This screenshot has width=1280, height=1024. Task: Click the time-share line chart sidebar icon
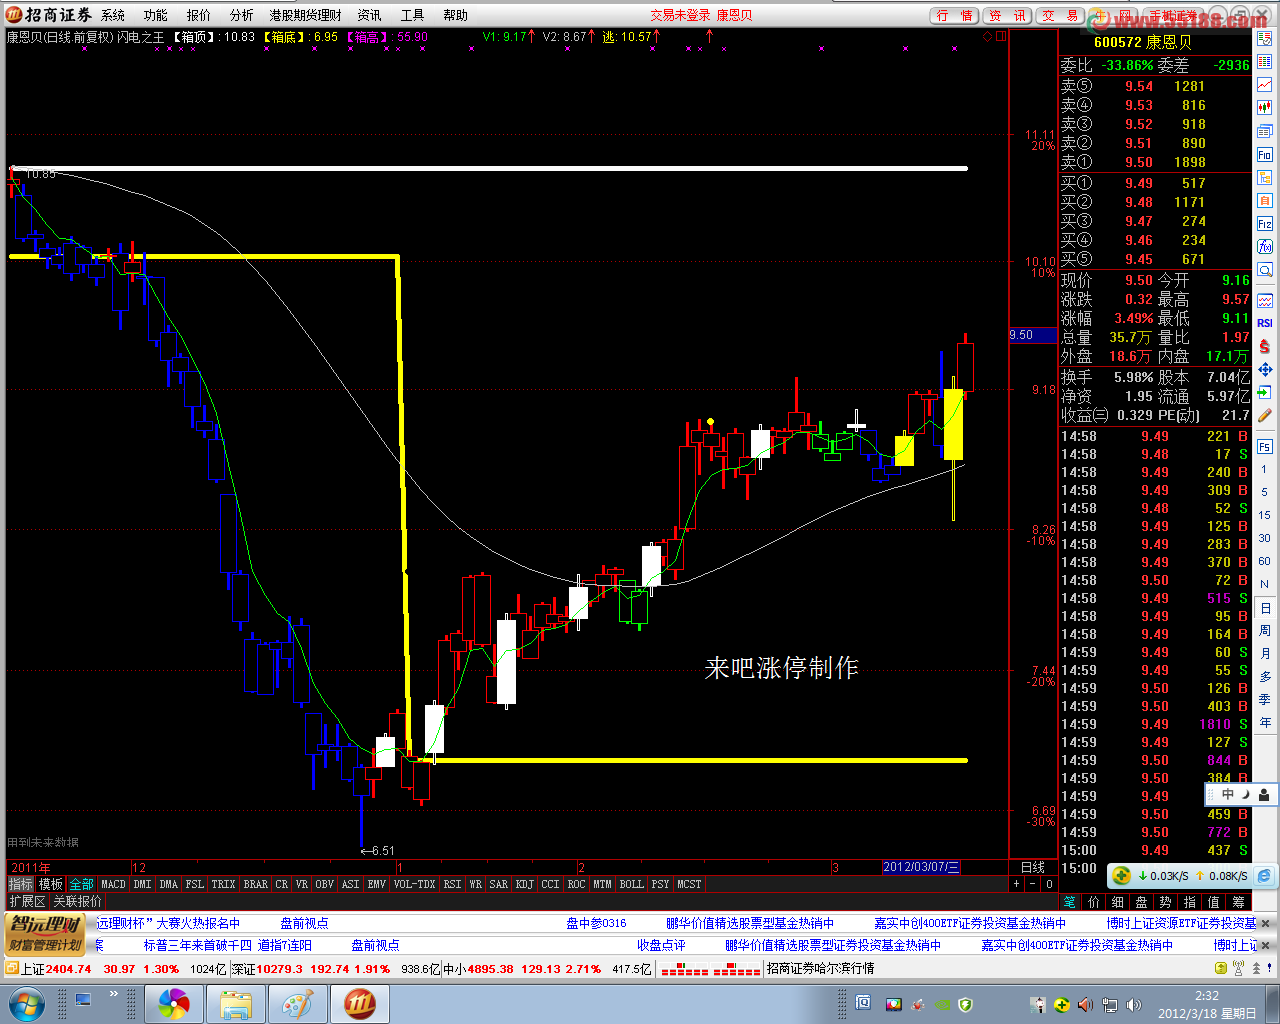[1265, 85]
